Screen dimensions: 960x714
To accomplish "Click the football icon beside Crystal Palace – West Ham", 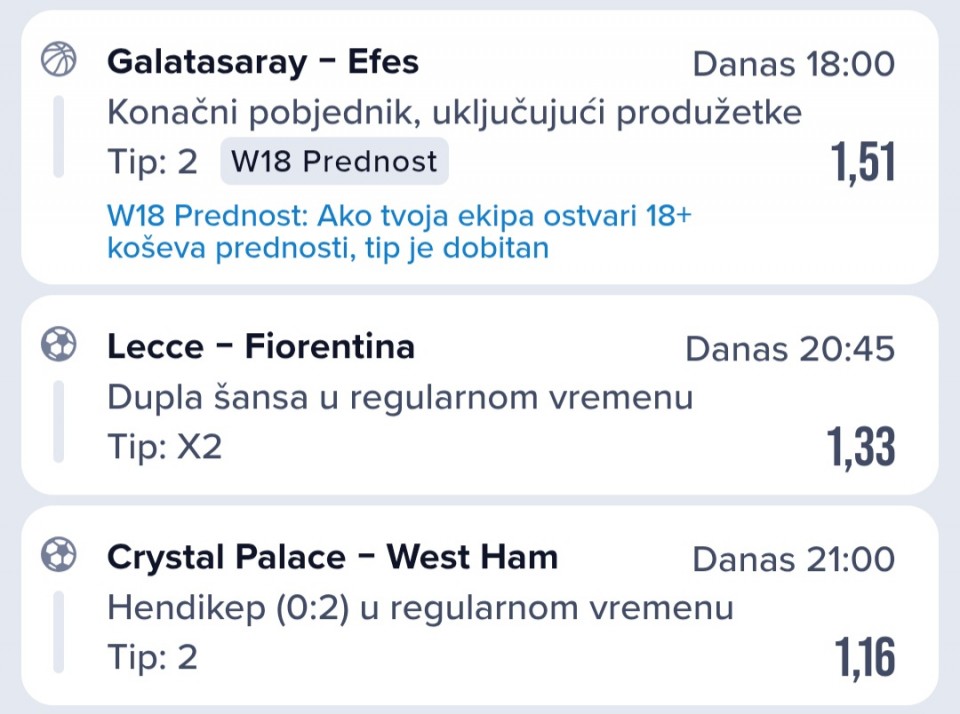I will click(58, 555).
